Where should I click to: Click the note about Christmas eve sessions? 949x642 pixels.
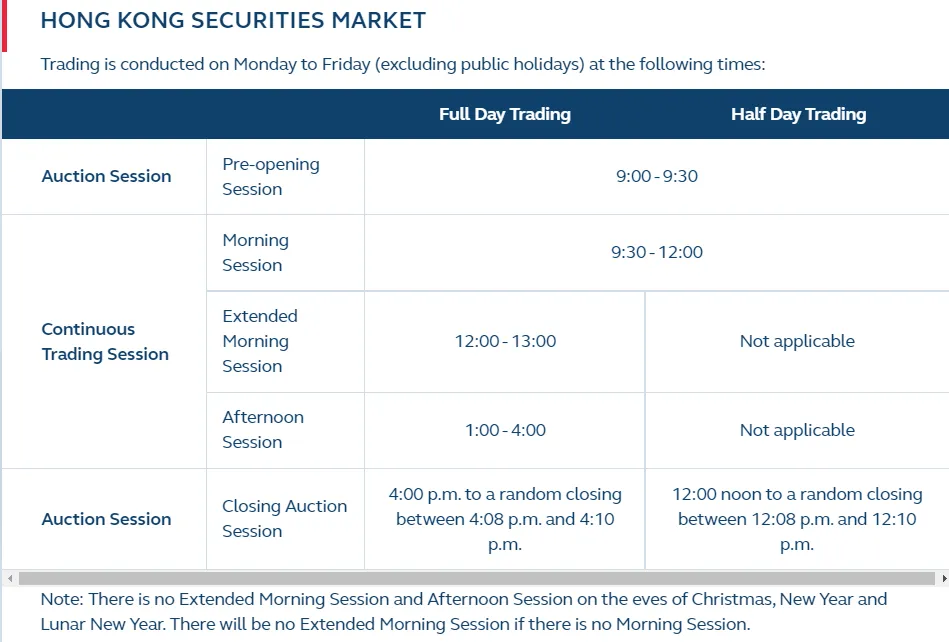pyautogui.click(x=464, y=612)
